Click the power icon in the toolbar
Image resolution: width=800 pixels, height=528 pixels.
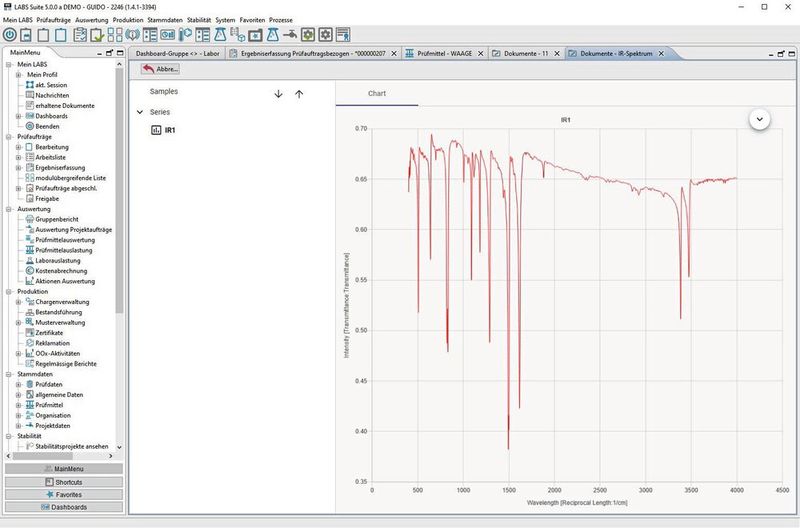10,34
